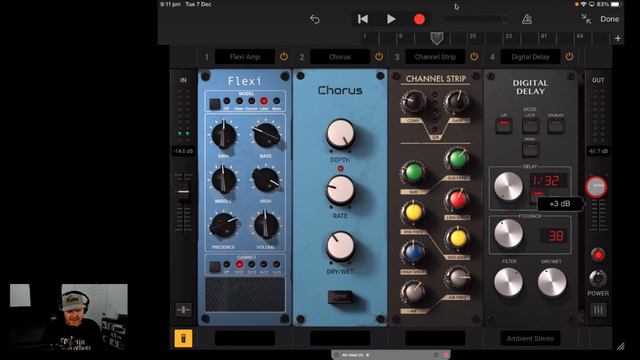Screen dimensions: 640x360
Task: Toggle the metronome icon
Action: (527, 19)
